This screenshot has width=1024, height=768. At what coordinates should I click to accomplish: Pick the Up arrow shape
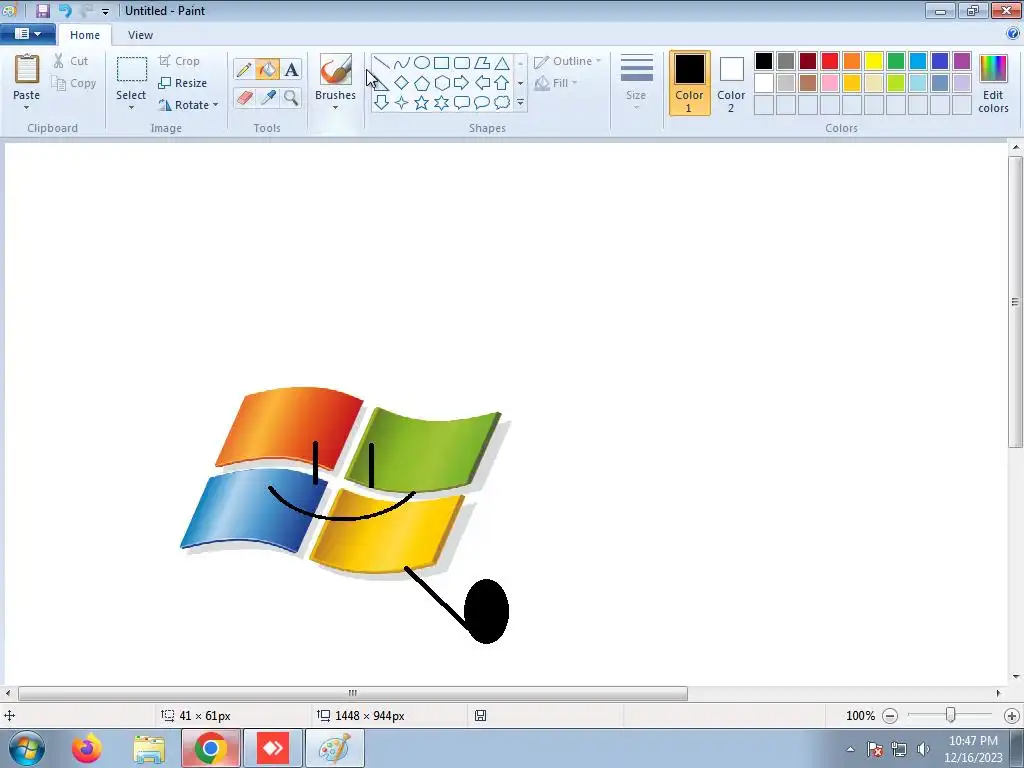502,83
